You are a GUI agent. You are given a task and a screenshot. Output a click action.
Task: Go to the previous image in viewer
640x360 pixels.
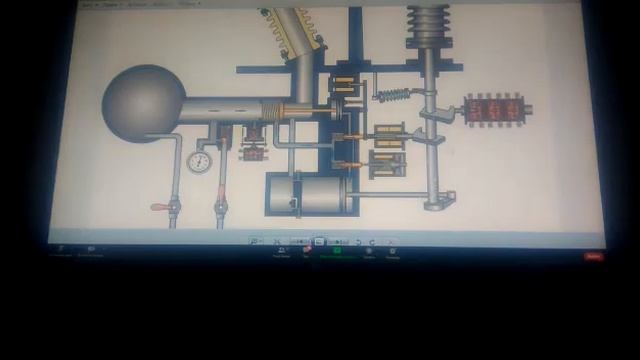pos(301,242)
